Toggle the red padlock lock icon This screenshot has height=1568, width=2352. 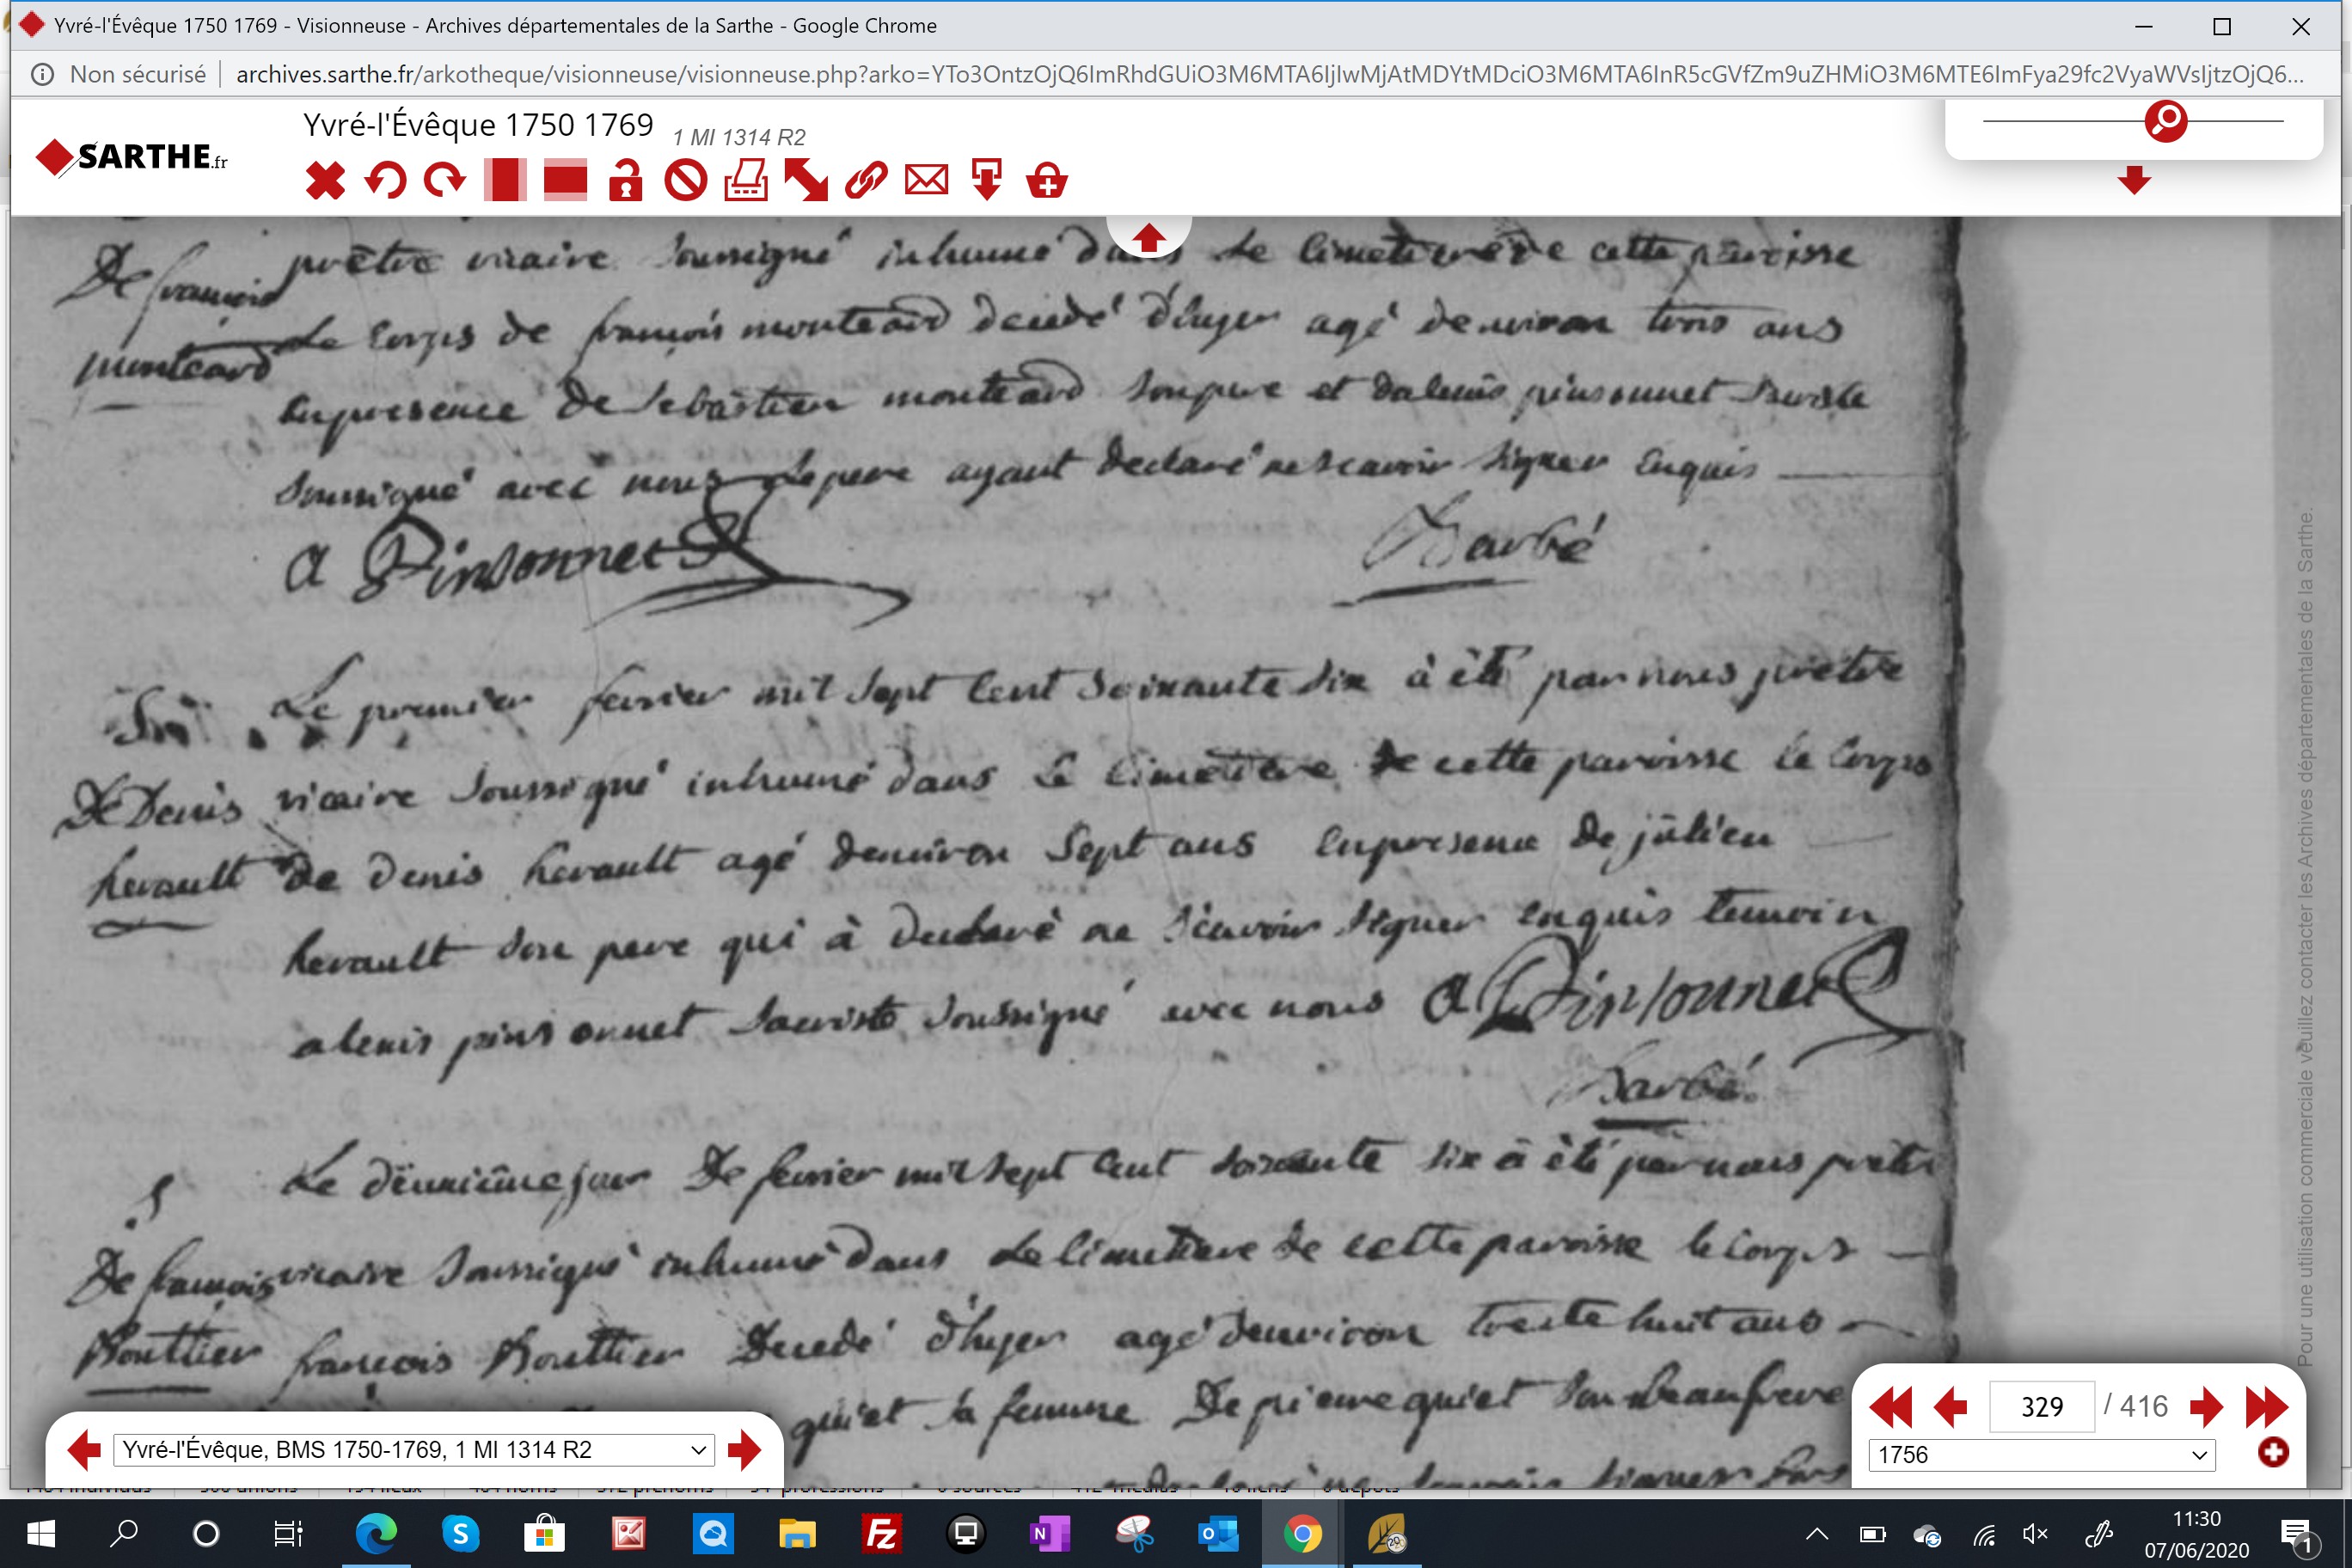(x=625, y=181)
